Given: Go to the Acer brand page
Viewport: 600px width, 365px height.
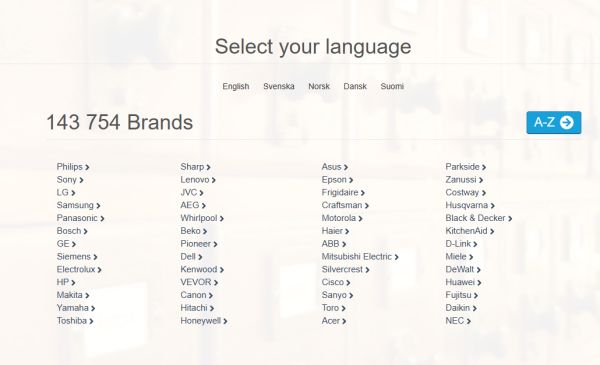Looking at the screenshot, I should [x=334, y=321].
